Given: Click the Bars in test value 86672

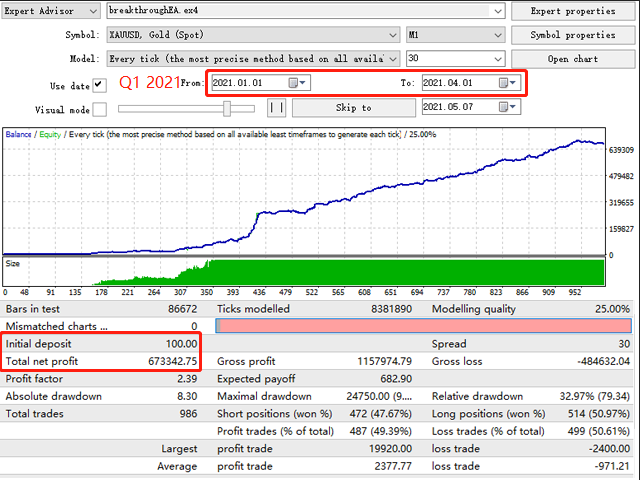Looking at the screenshot, I should (x=182, y=309).
